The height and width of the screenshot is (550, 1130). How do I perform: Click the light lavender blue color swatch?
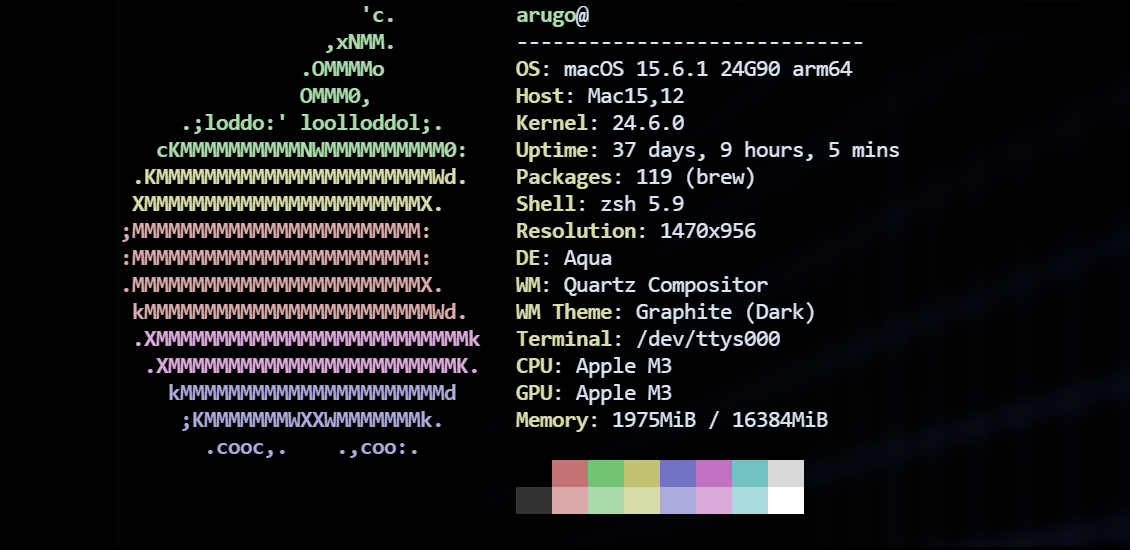coord(678,500)
